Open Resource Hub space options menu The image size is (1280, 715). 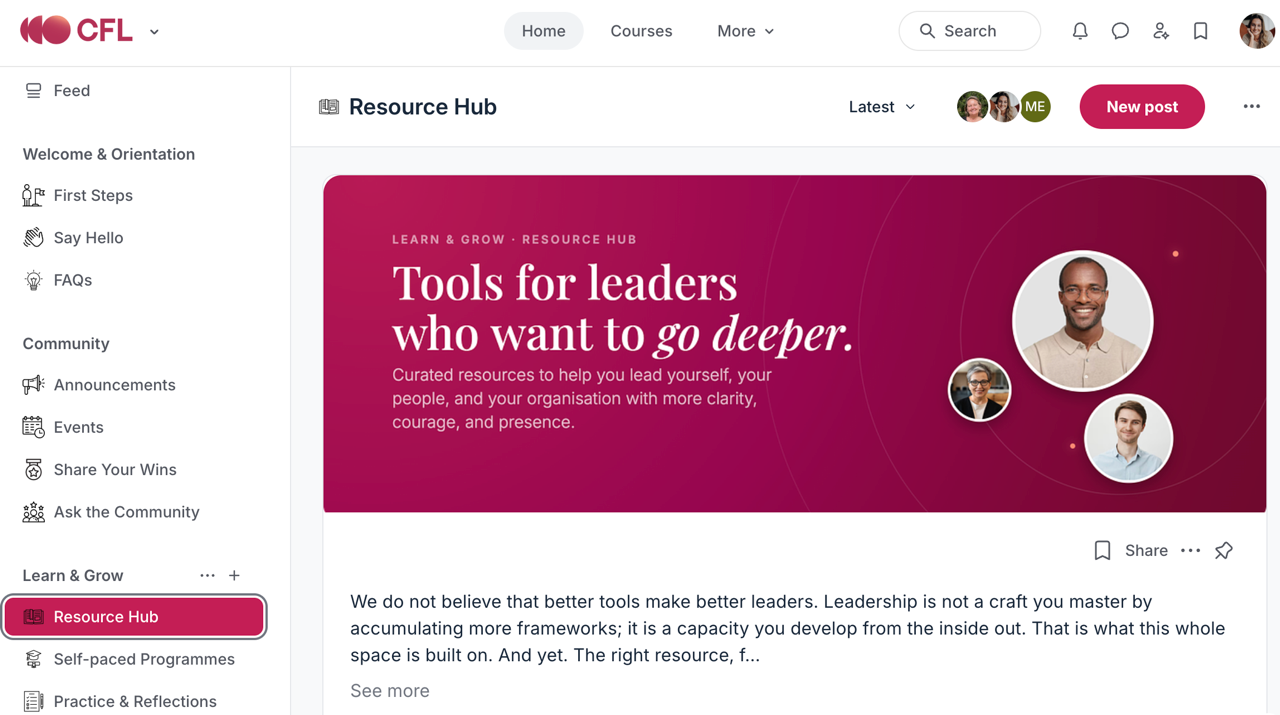coord(1251,106)
